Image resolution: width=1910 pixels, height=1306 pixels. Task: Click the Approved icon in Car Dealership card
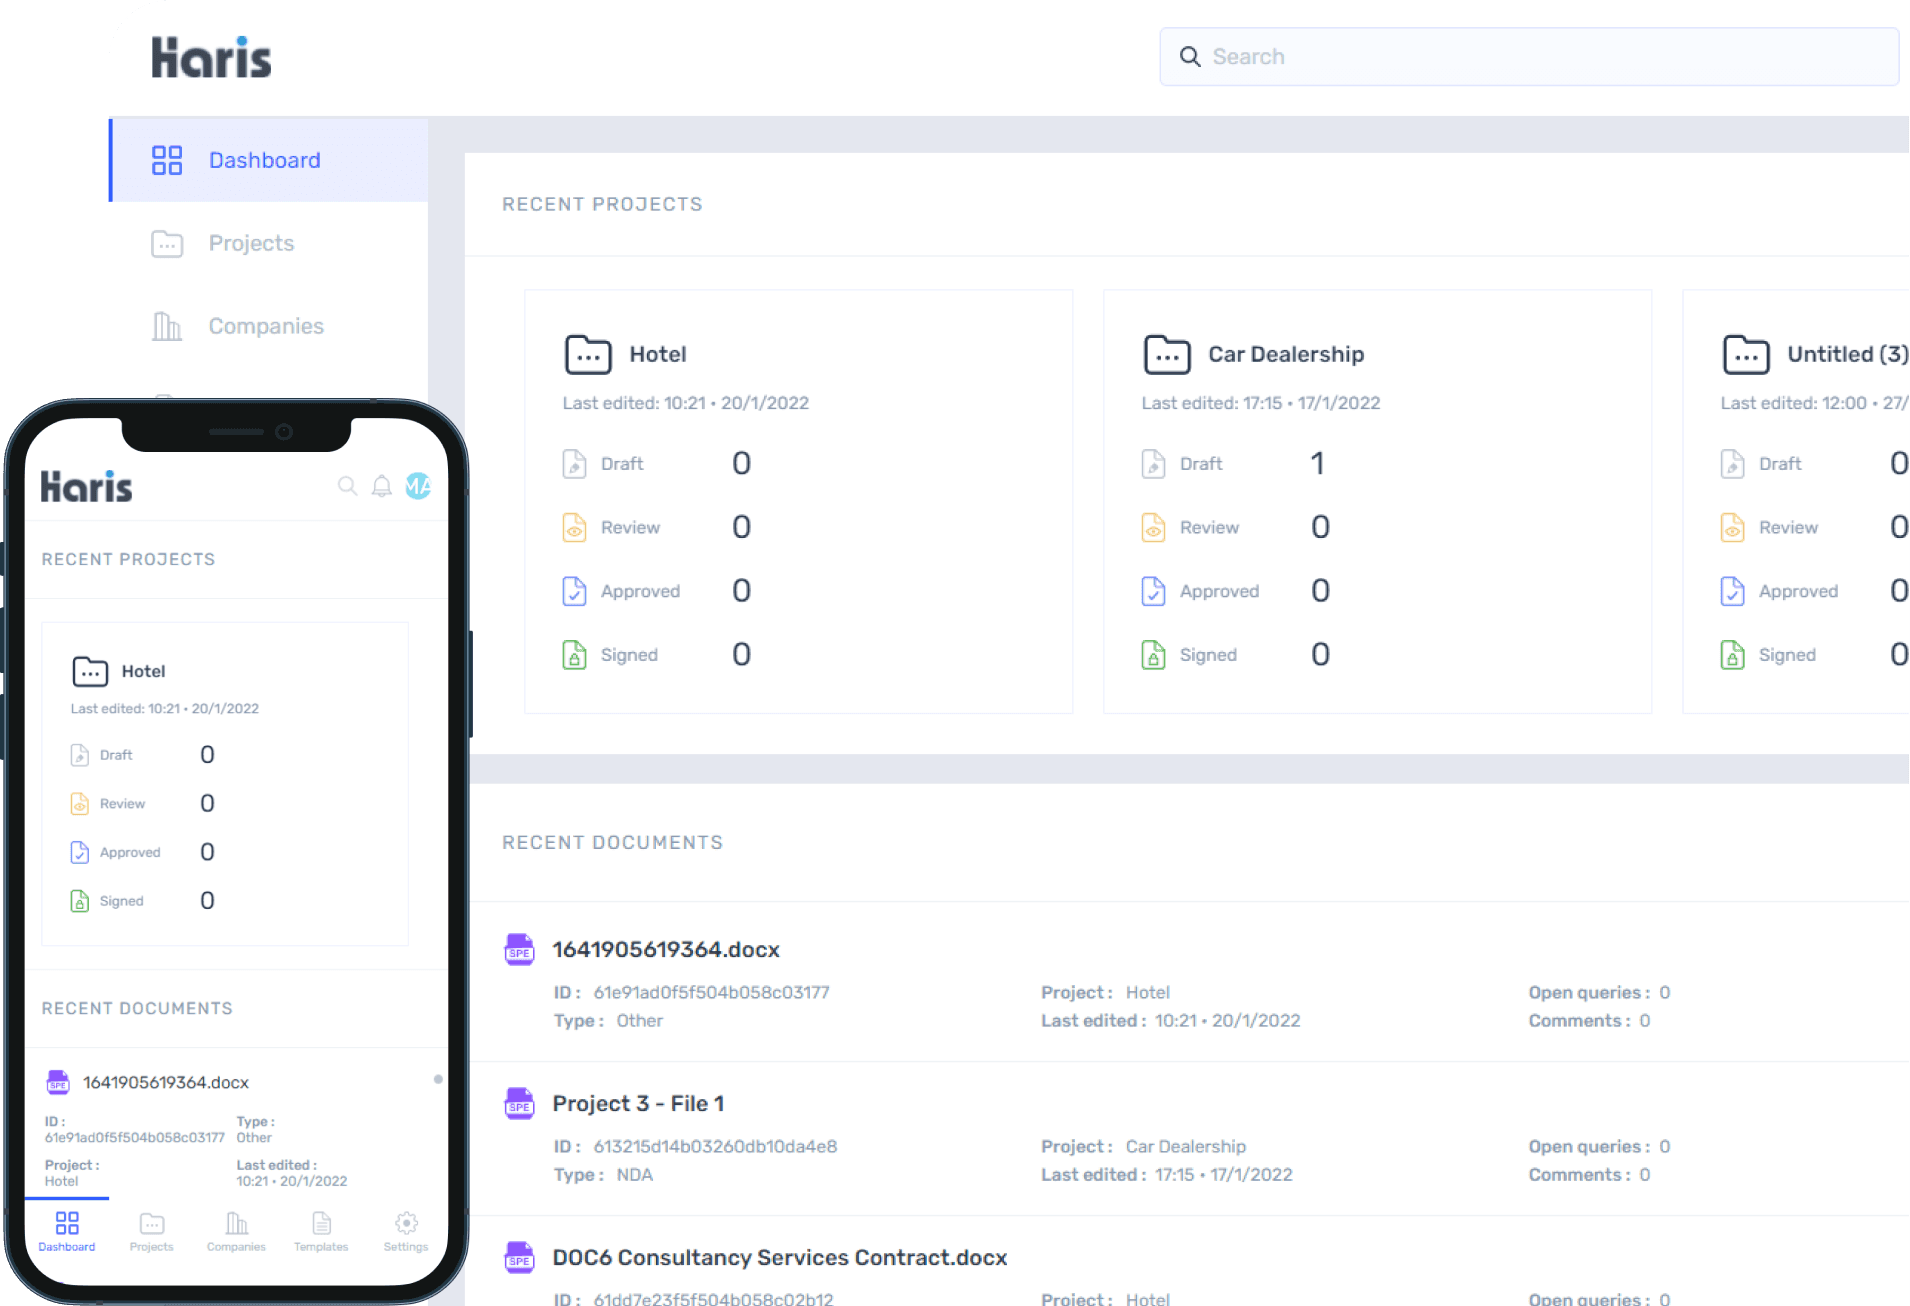click(1153, 591)
